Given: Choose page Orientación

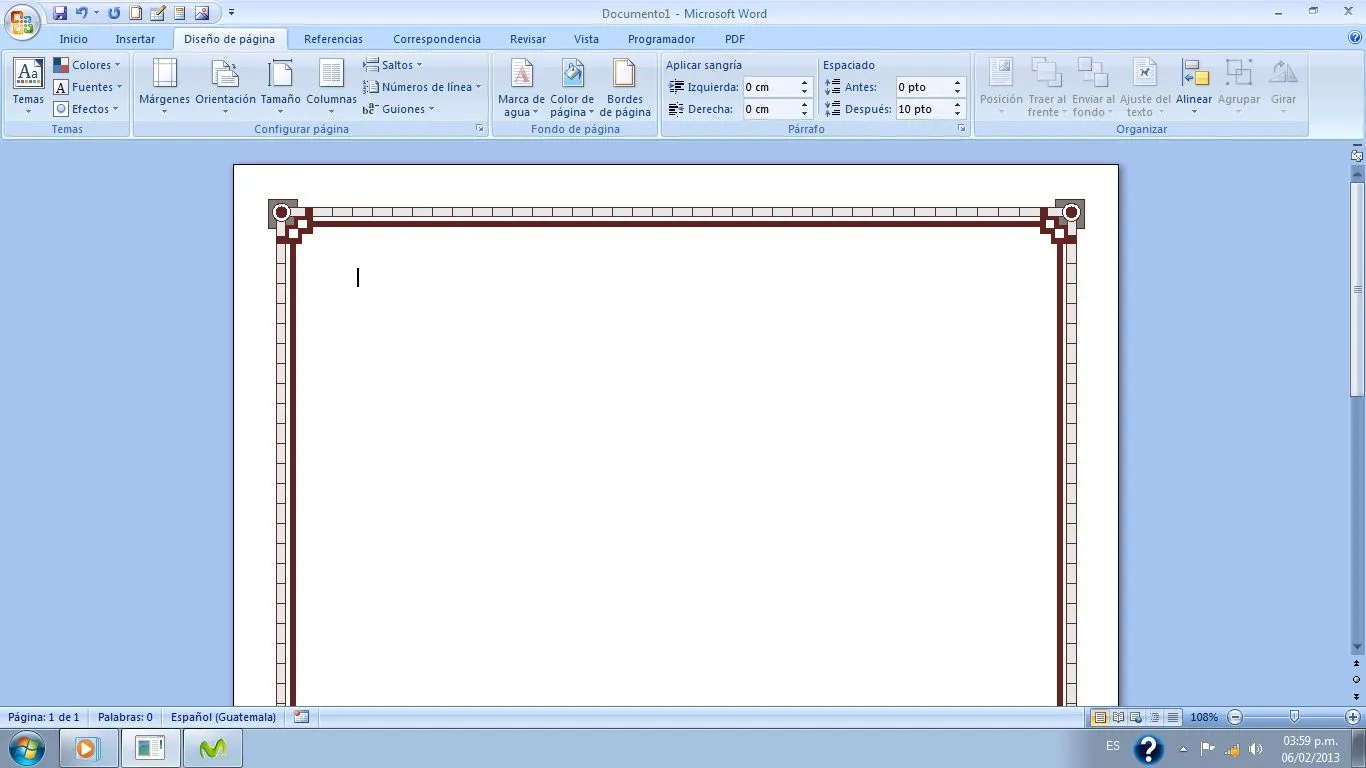Looking at the screenshot, I should [225, 86].
